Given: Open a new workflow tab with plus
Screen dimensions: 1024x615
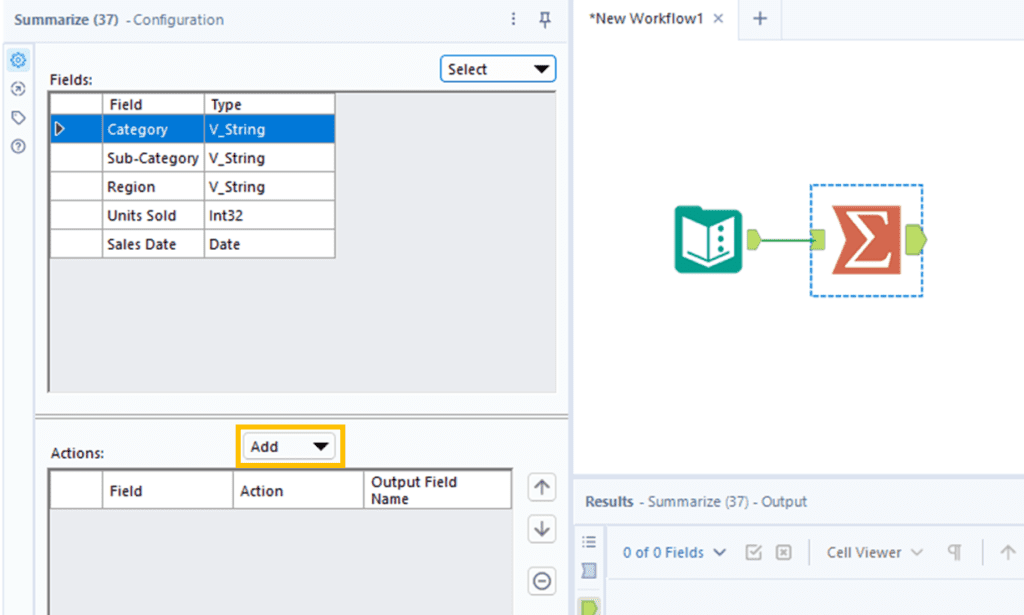Looking at the screenshot, I should tap(760, 19).
